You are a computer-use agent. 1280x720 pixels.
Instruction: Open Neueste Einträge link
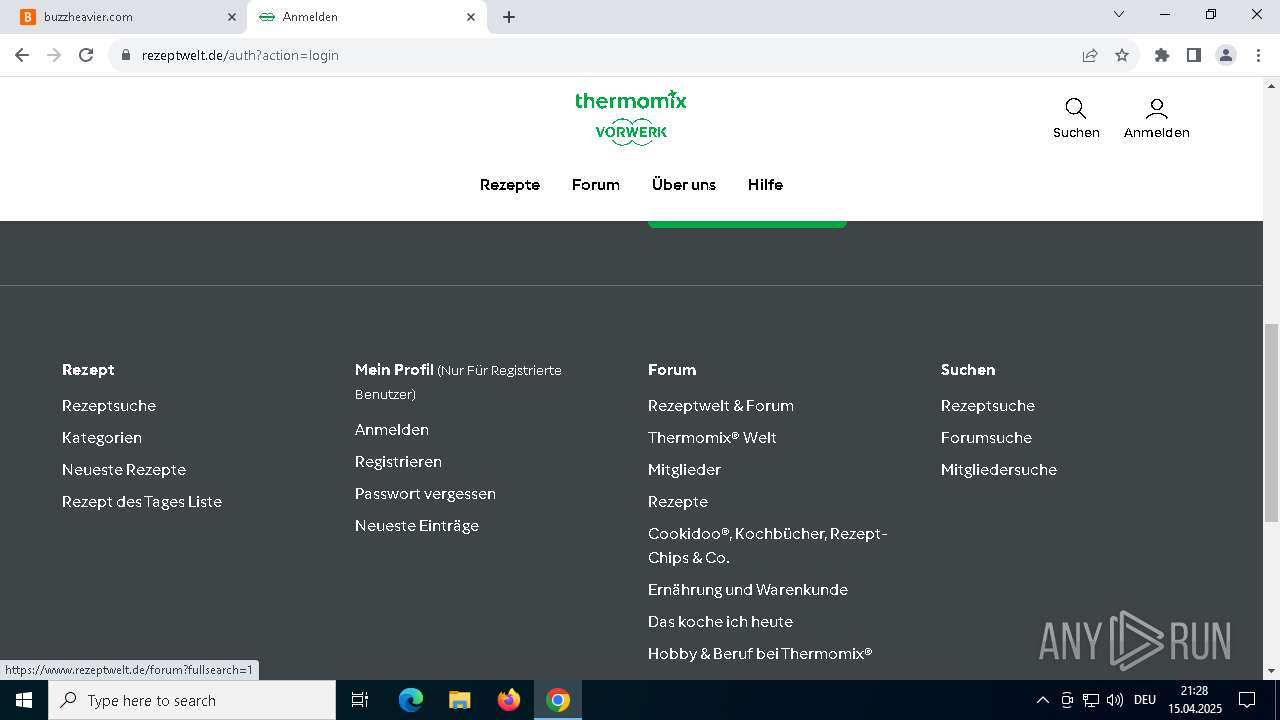coord(417,526)
